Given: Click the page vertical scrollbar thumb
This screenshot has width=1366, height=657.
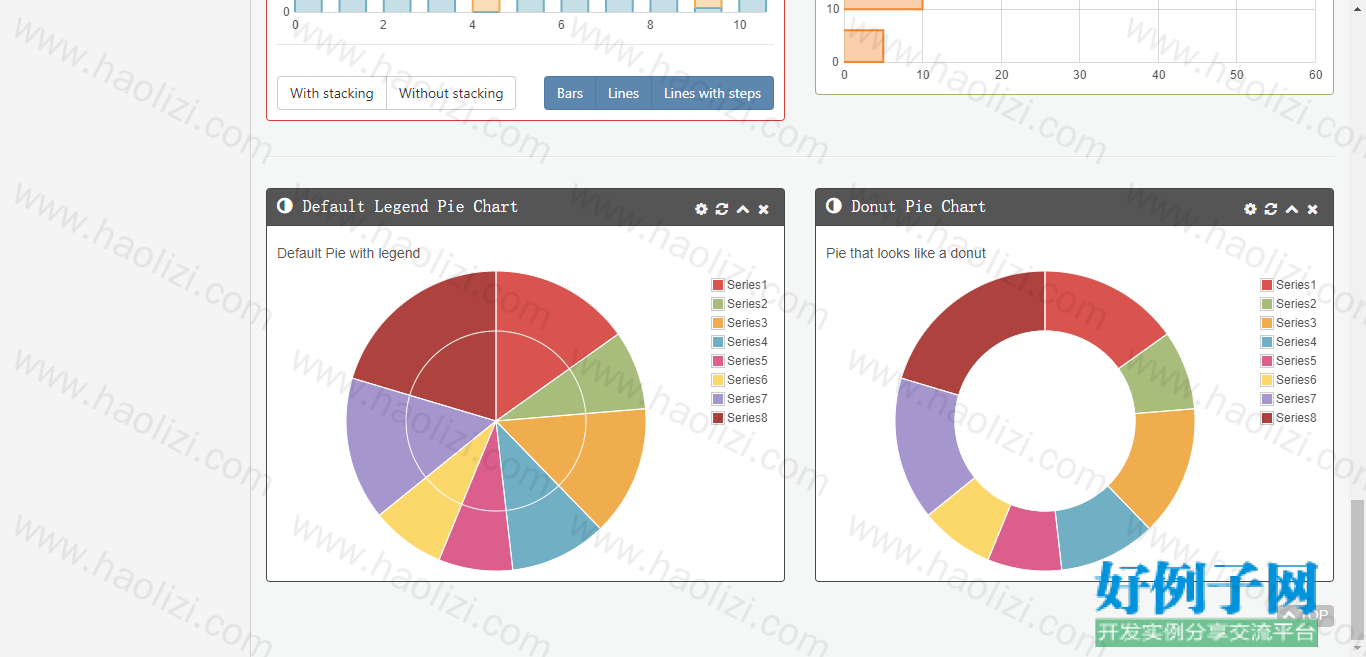Looking at the screenshot, I should 1357,570.
